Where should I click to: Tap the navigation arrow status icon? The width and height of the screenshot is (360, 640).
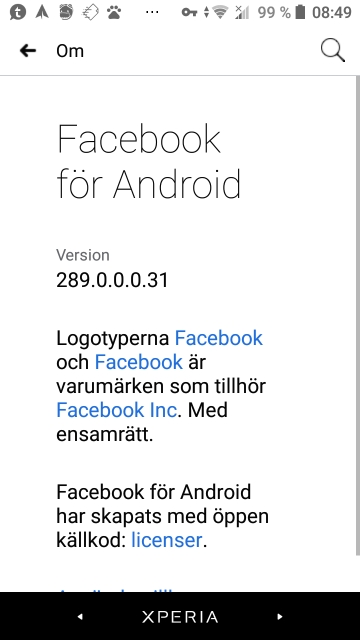pos(42,12)
